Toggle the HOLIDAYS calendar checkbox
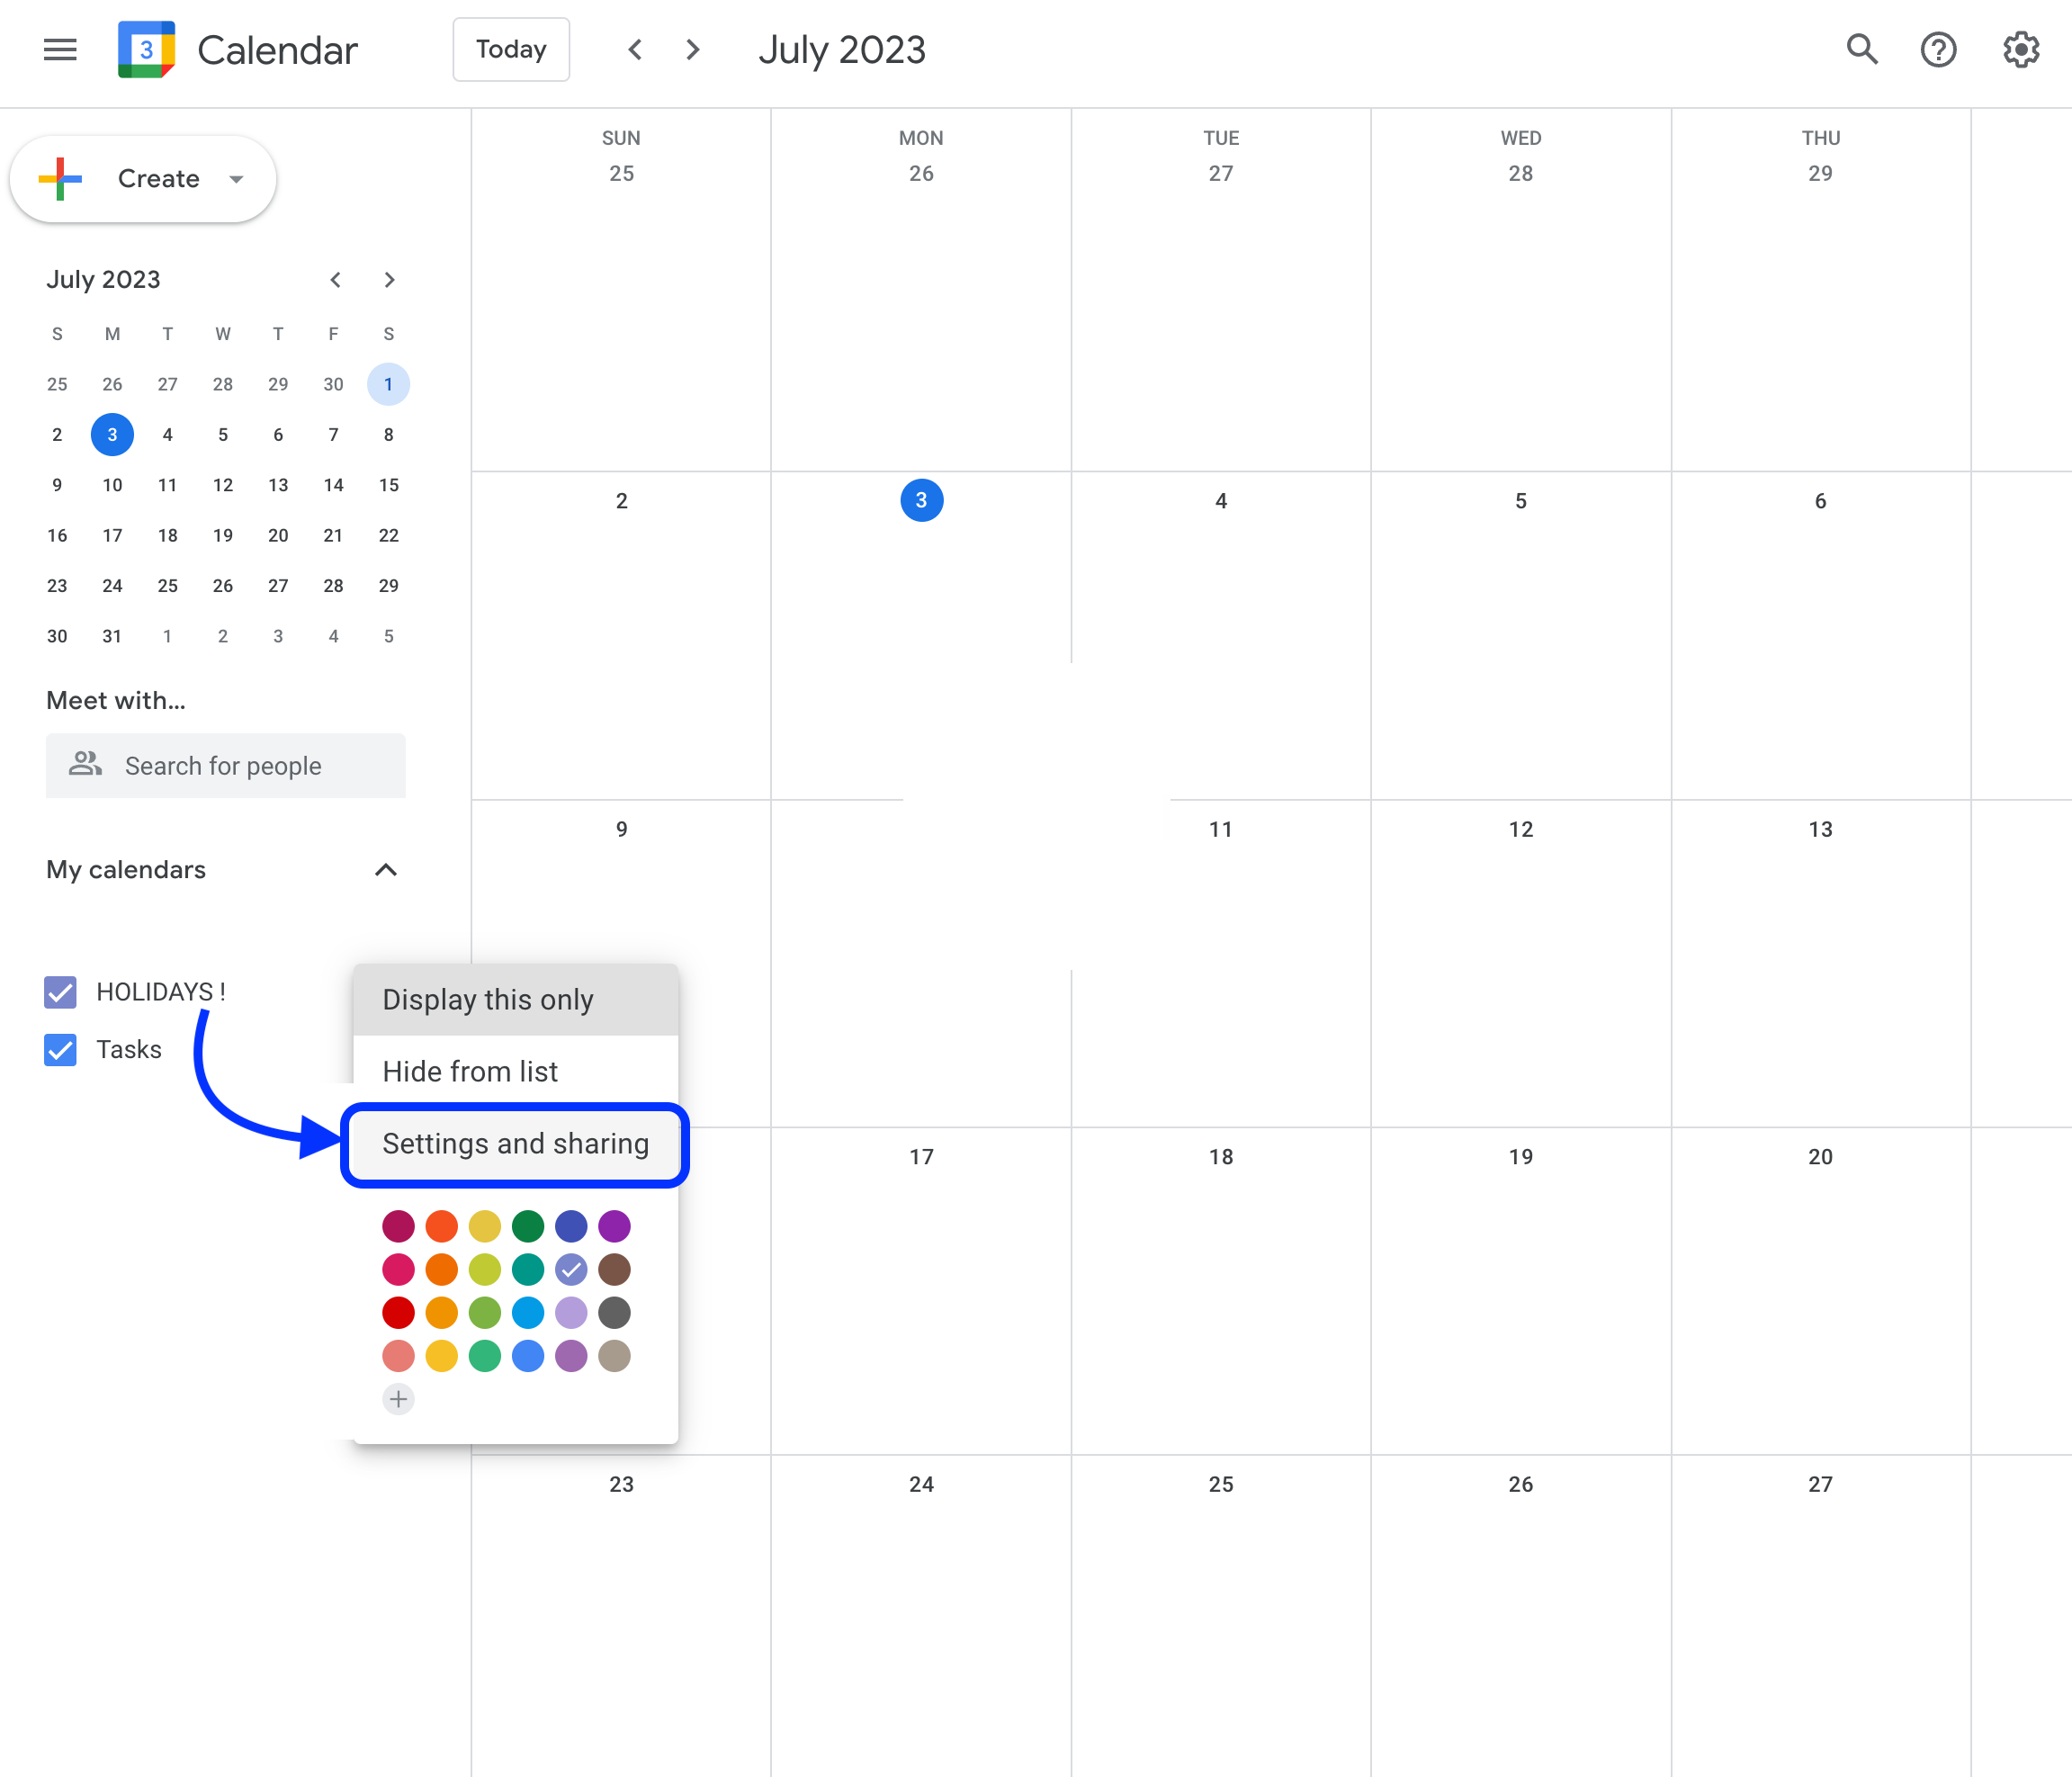The image size is (2072, 1777). [63, 990]
